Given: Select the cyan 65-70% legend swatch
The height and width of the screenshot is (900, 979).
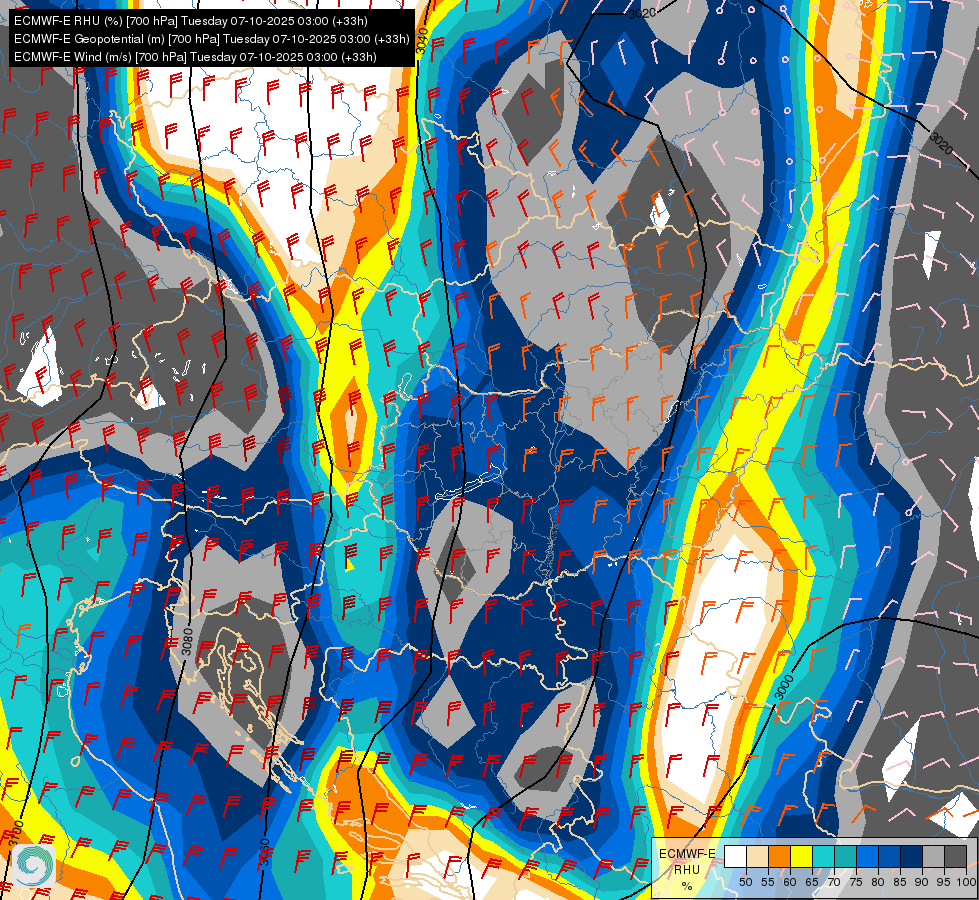Looking at the screenshot, I should (824, 856).
